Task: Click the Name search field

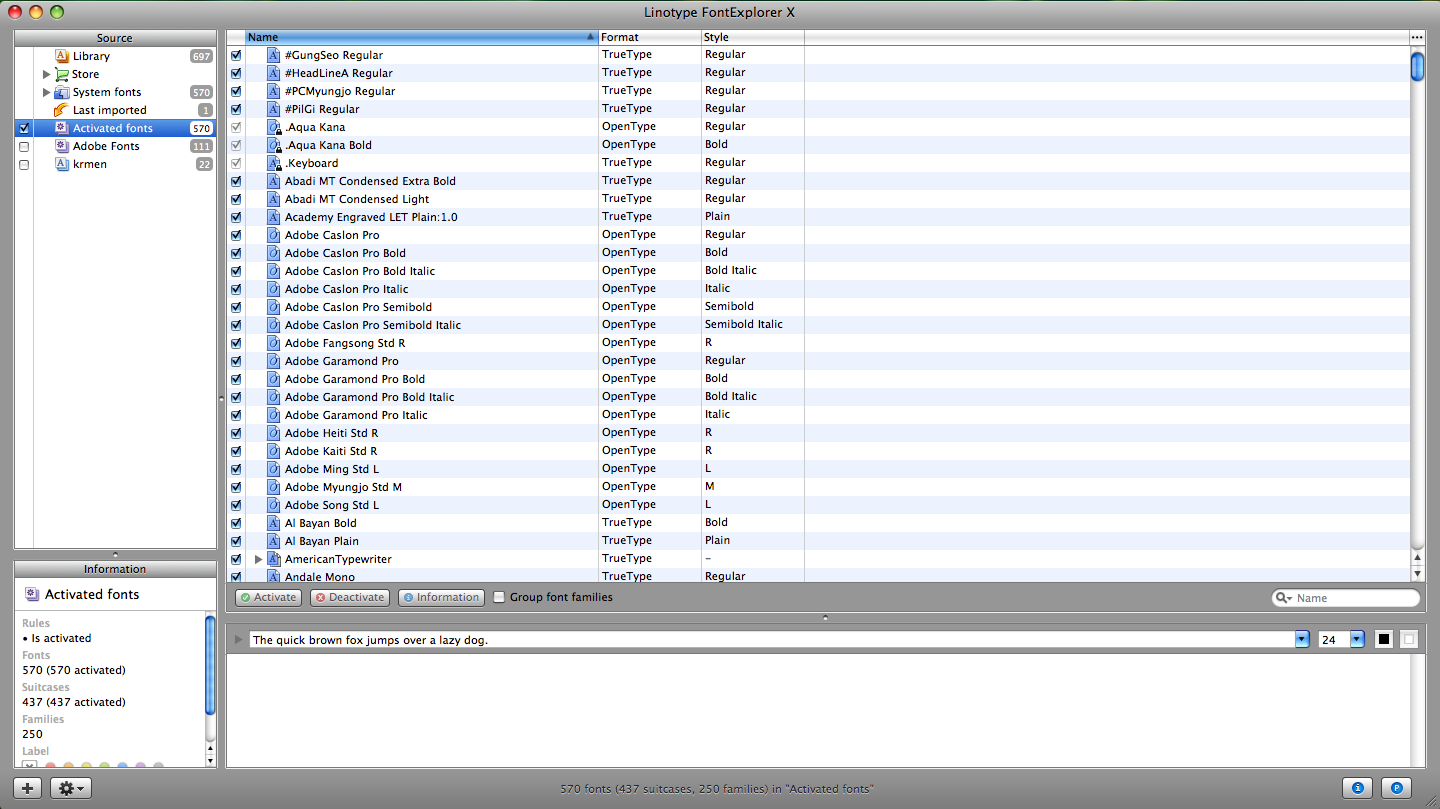Action: point(1346,598)
